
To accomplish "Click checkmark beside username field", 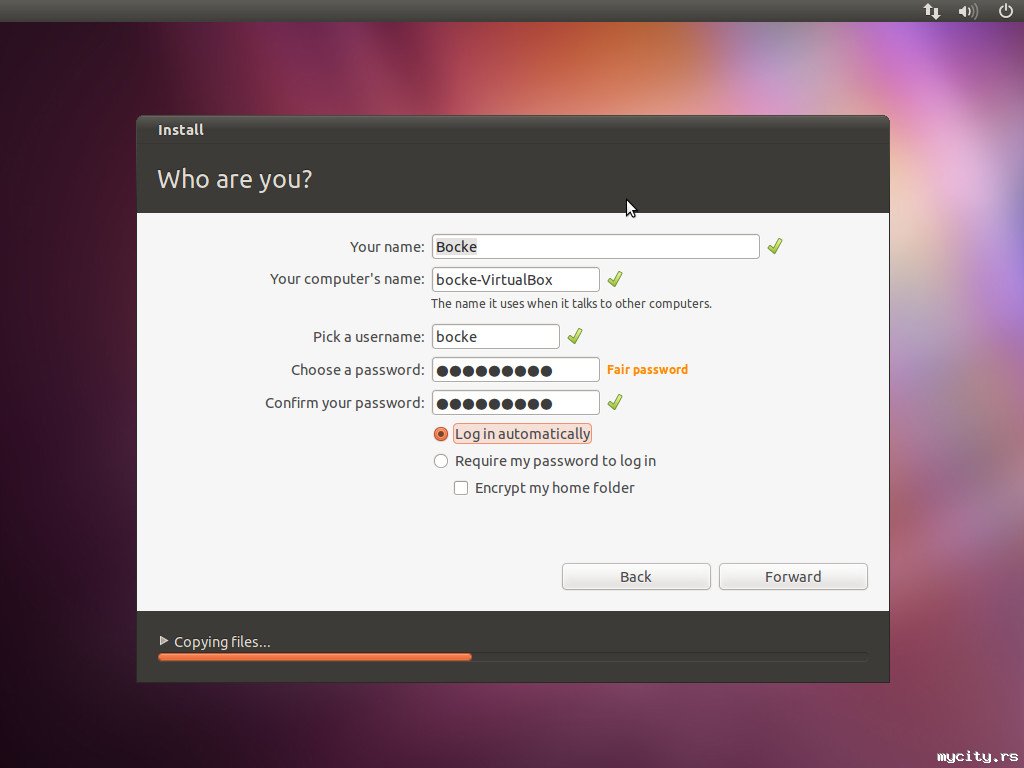I will (575, 336).
